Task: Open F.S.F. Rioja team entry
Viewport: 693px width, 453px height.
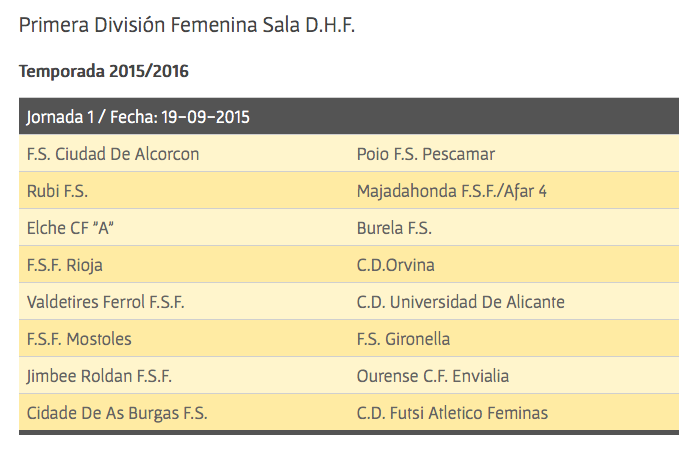Action: tap(64, 265)
